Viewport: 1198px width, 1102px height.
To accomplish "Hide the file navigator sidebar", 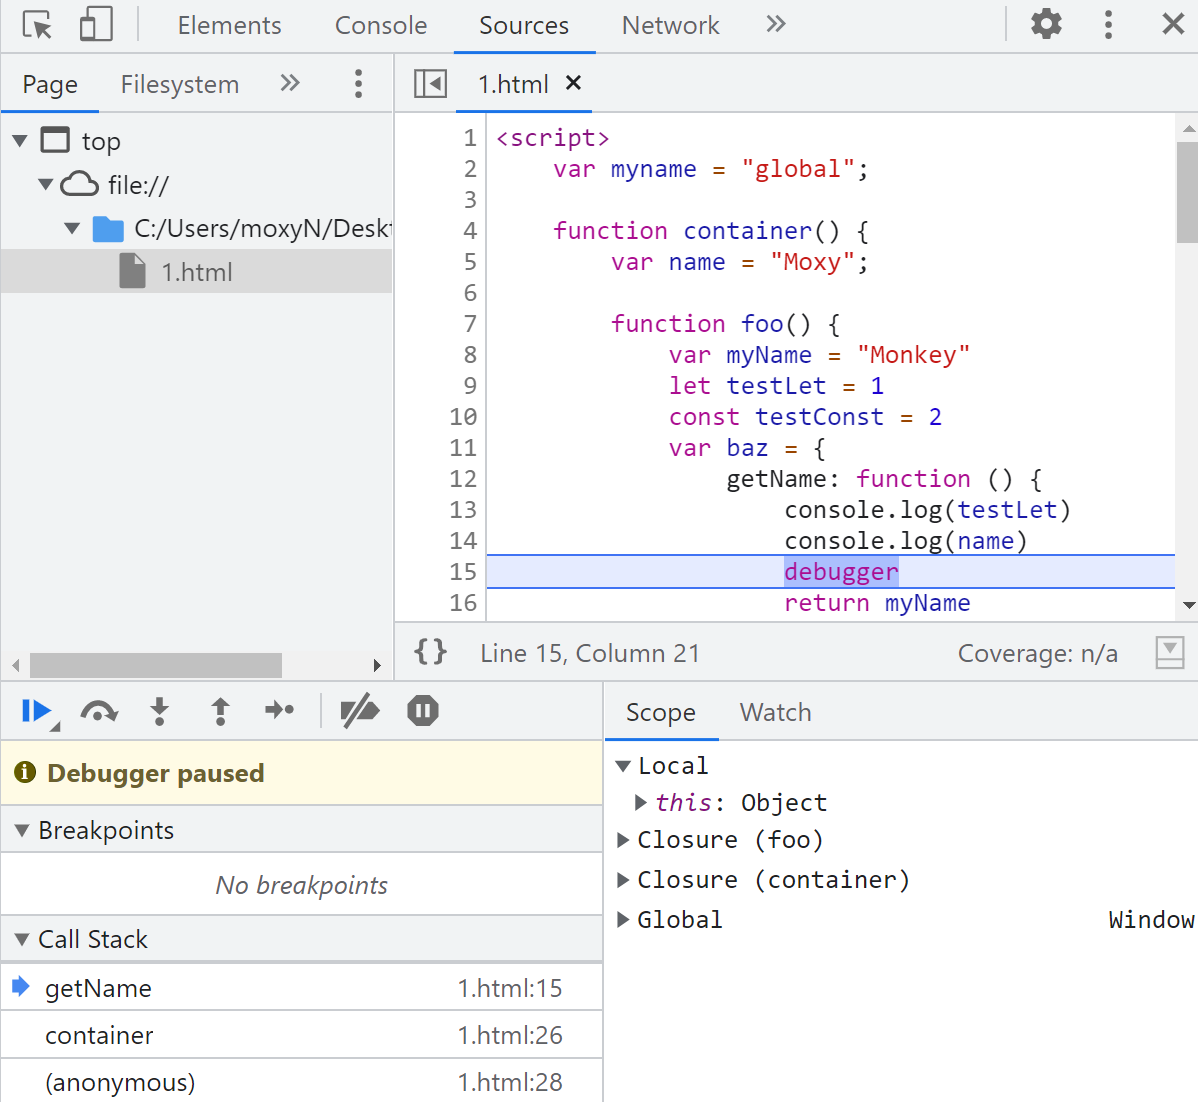I will click(430, 84).
